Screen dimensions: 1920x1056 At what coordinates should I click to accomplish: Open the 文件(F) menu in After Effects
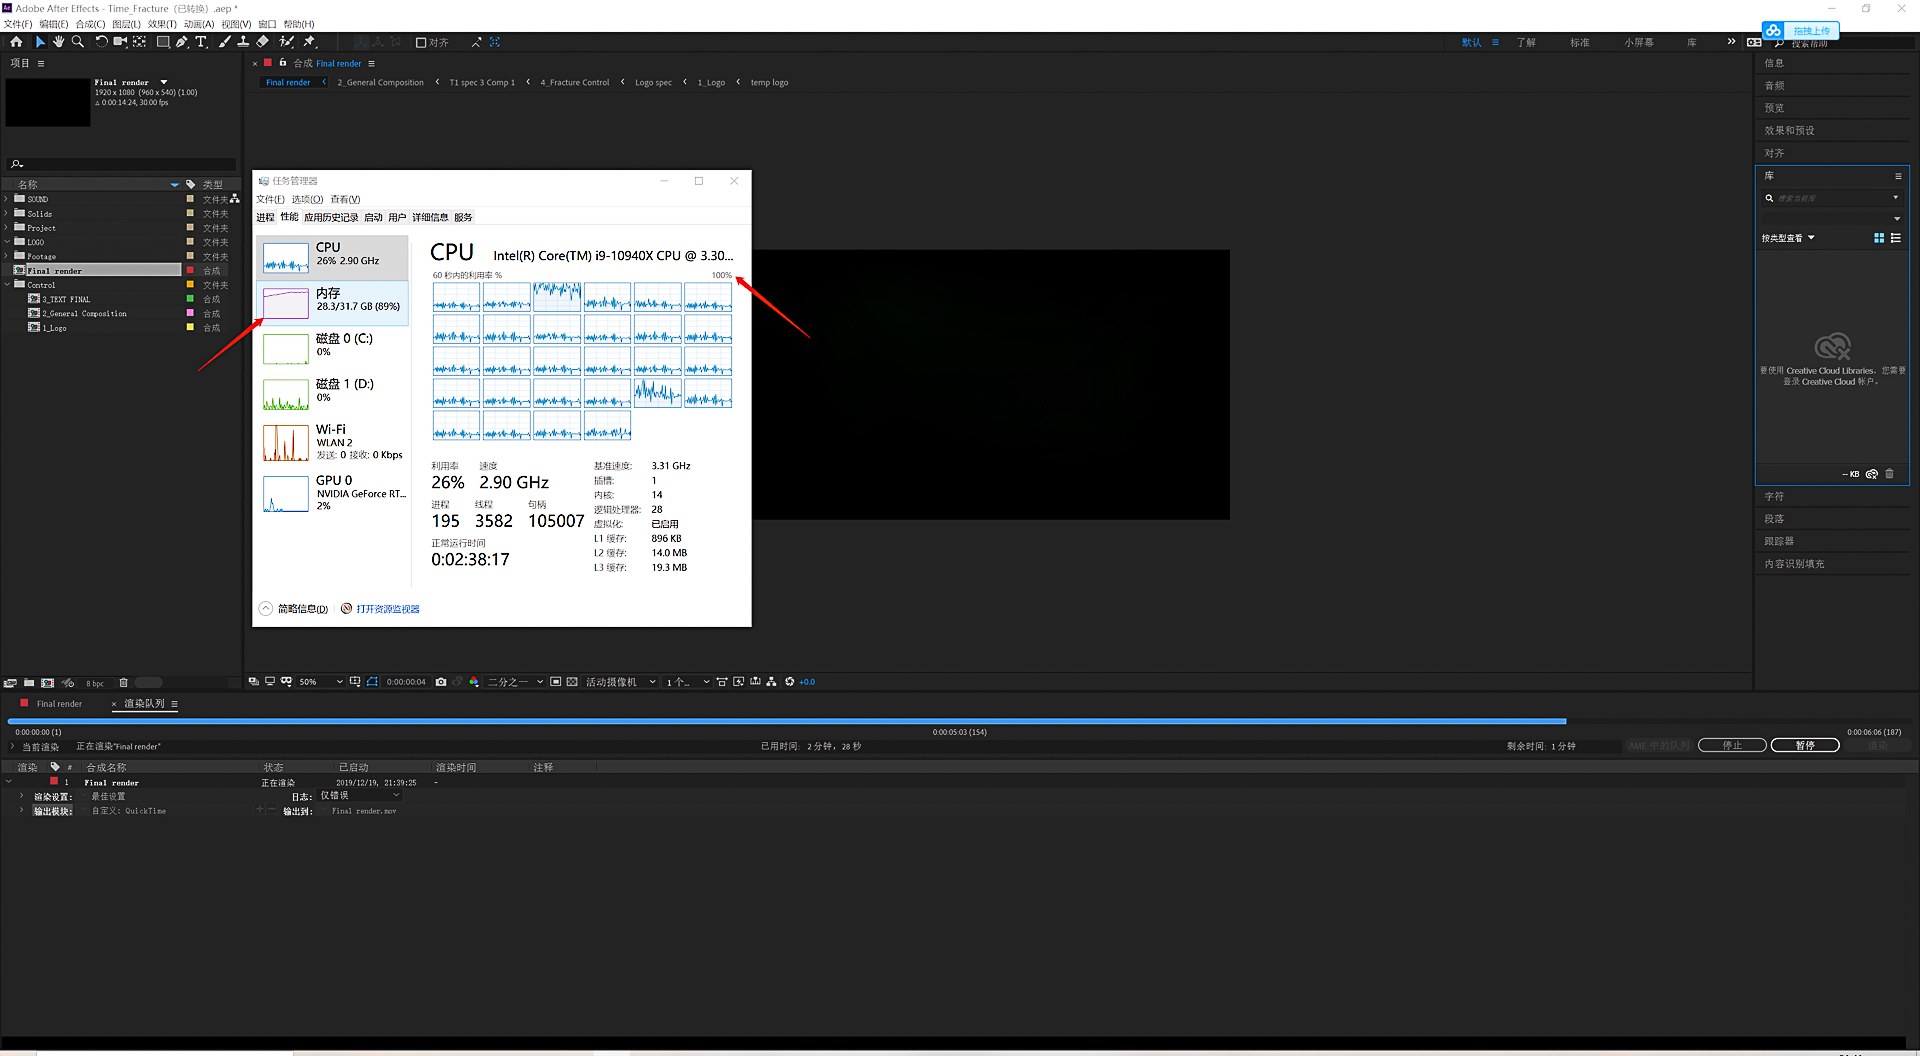pos(18,24)
